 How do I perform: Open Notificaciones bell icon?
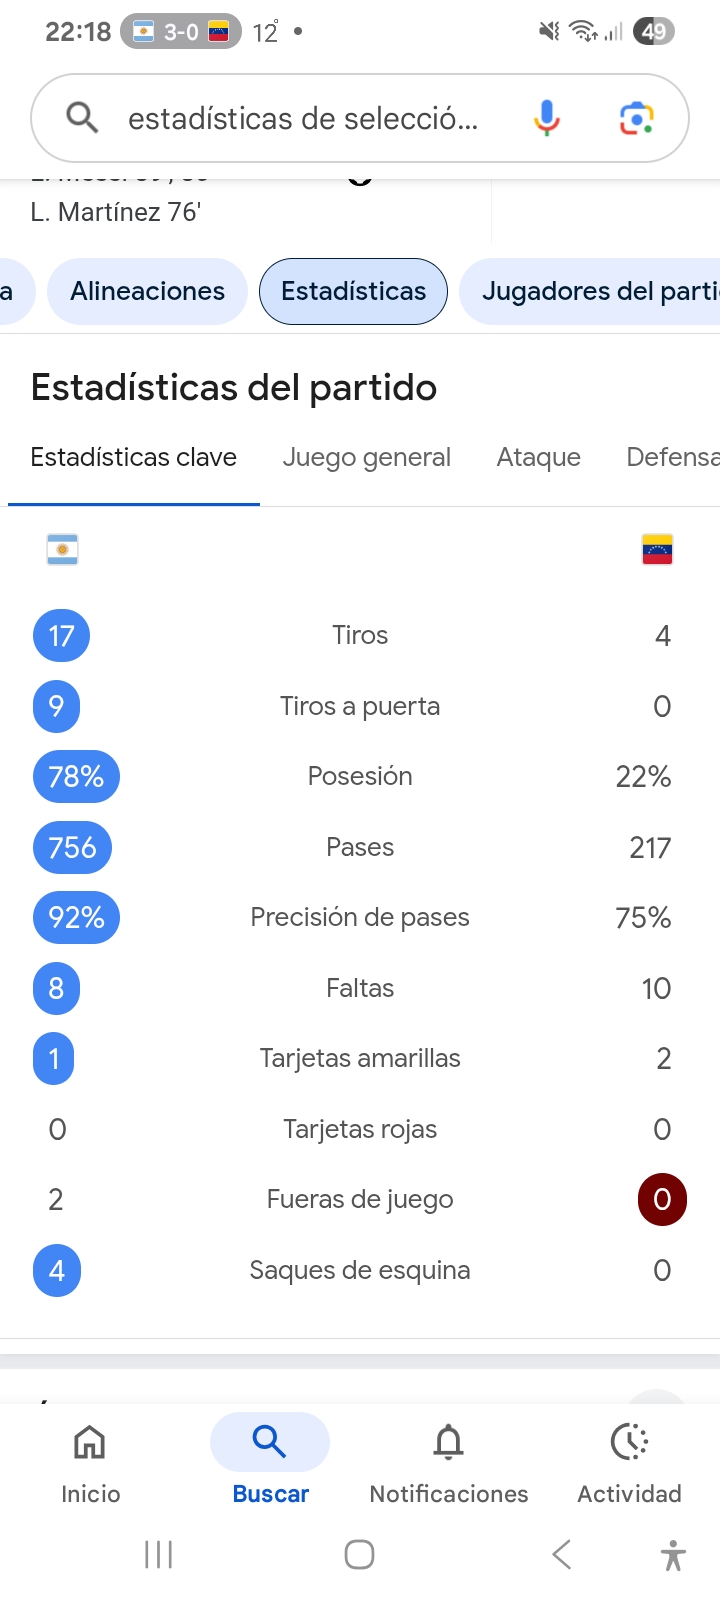[449, 1442]
